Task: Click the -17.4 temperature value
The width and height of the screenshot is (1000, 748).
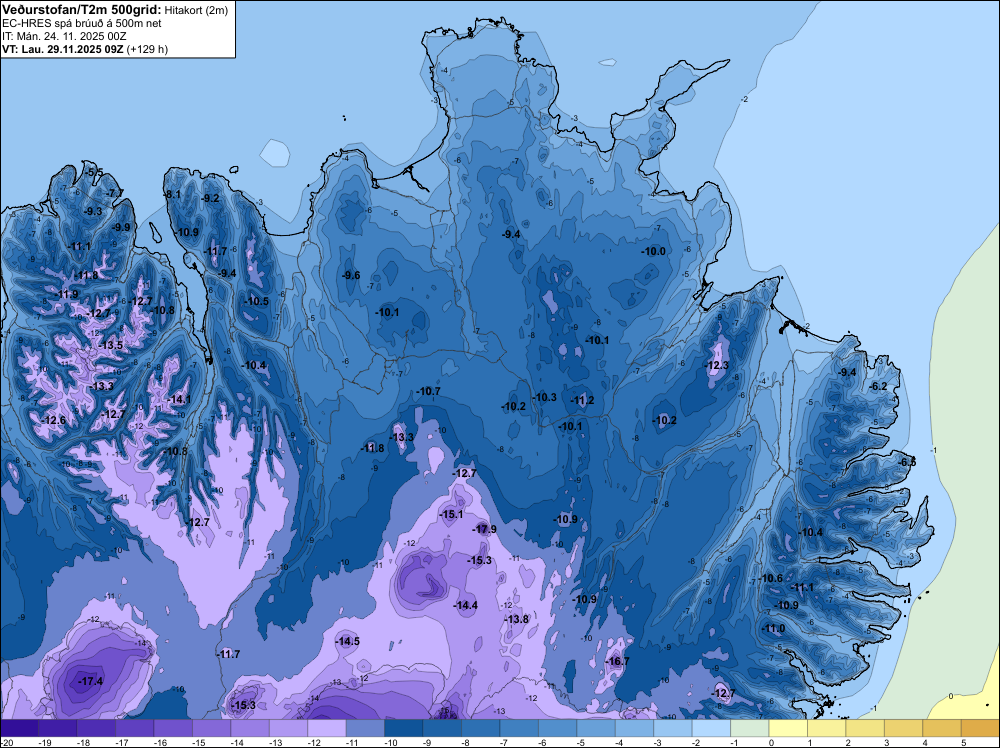Action: (x=91, y=681)
